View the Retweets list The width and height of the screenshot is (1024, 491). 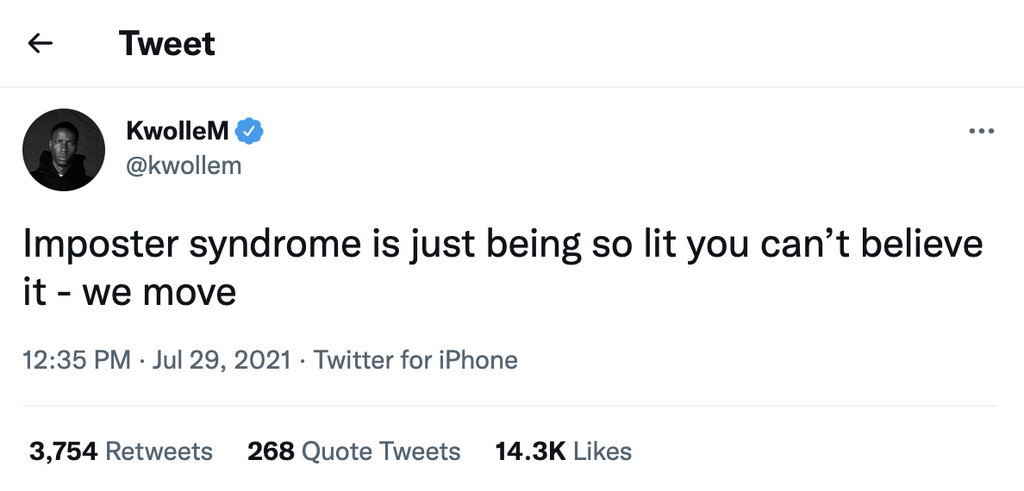point(159,451)
